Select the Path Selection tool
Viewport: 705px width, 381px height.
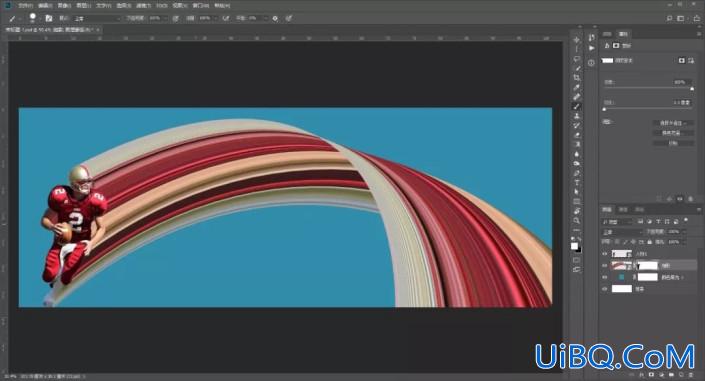tap(577, 191)
